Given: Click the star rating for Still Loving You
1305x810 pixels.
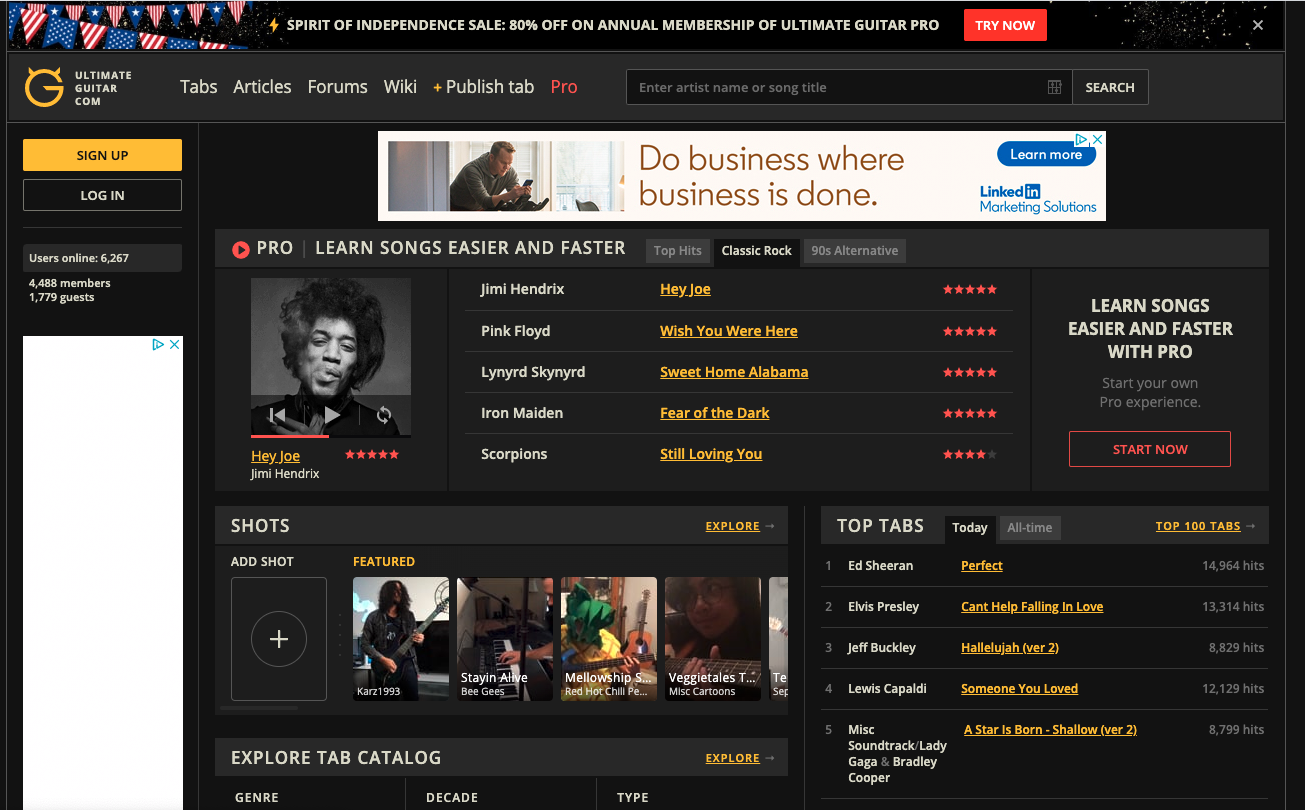Looking at the screenshot, I should click(970, 454).
